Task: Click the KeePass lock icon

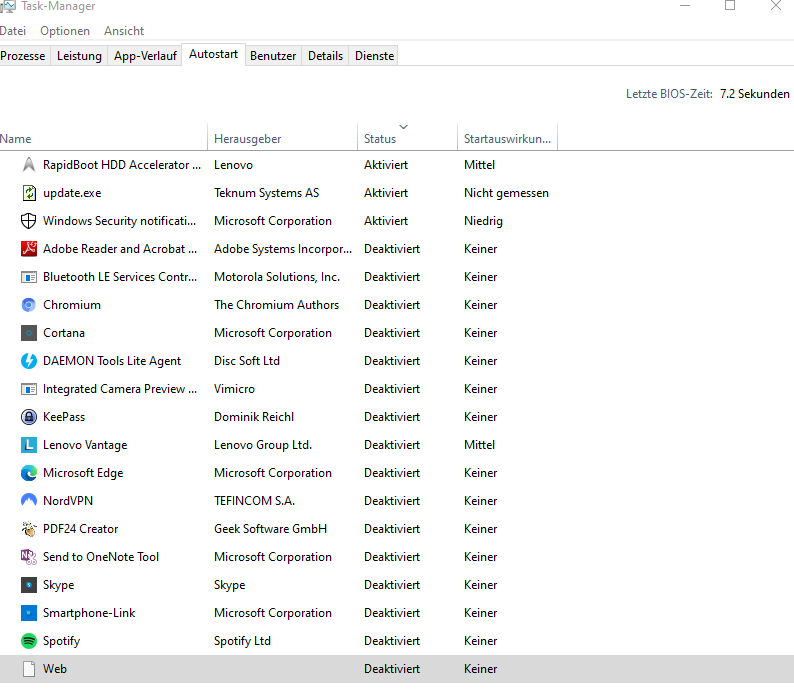Action: [x=29, y=417]
